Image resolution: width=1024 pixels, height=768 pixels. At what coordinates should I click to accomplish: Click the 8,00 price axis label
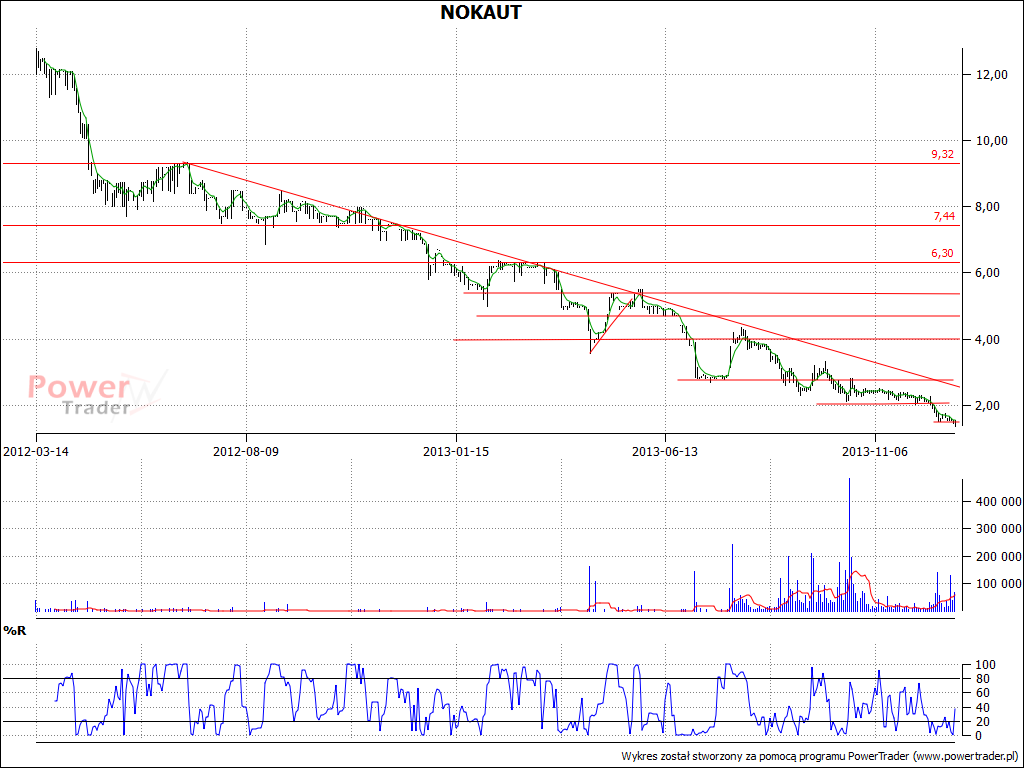click(985, 207)
